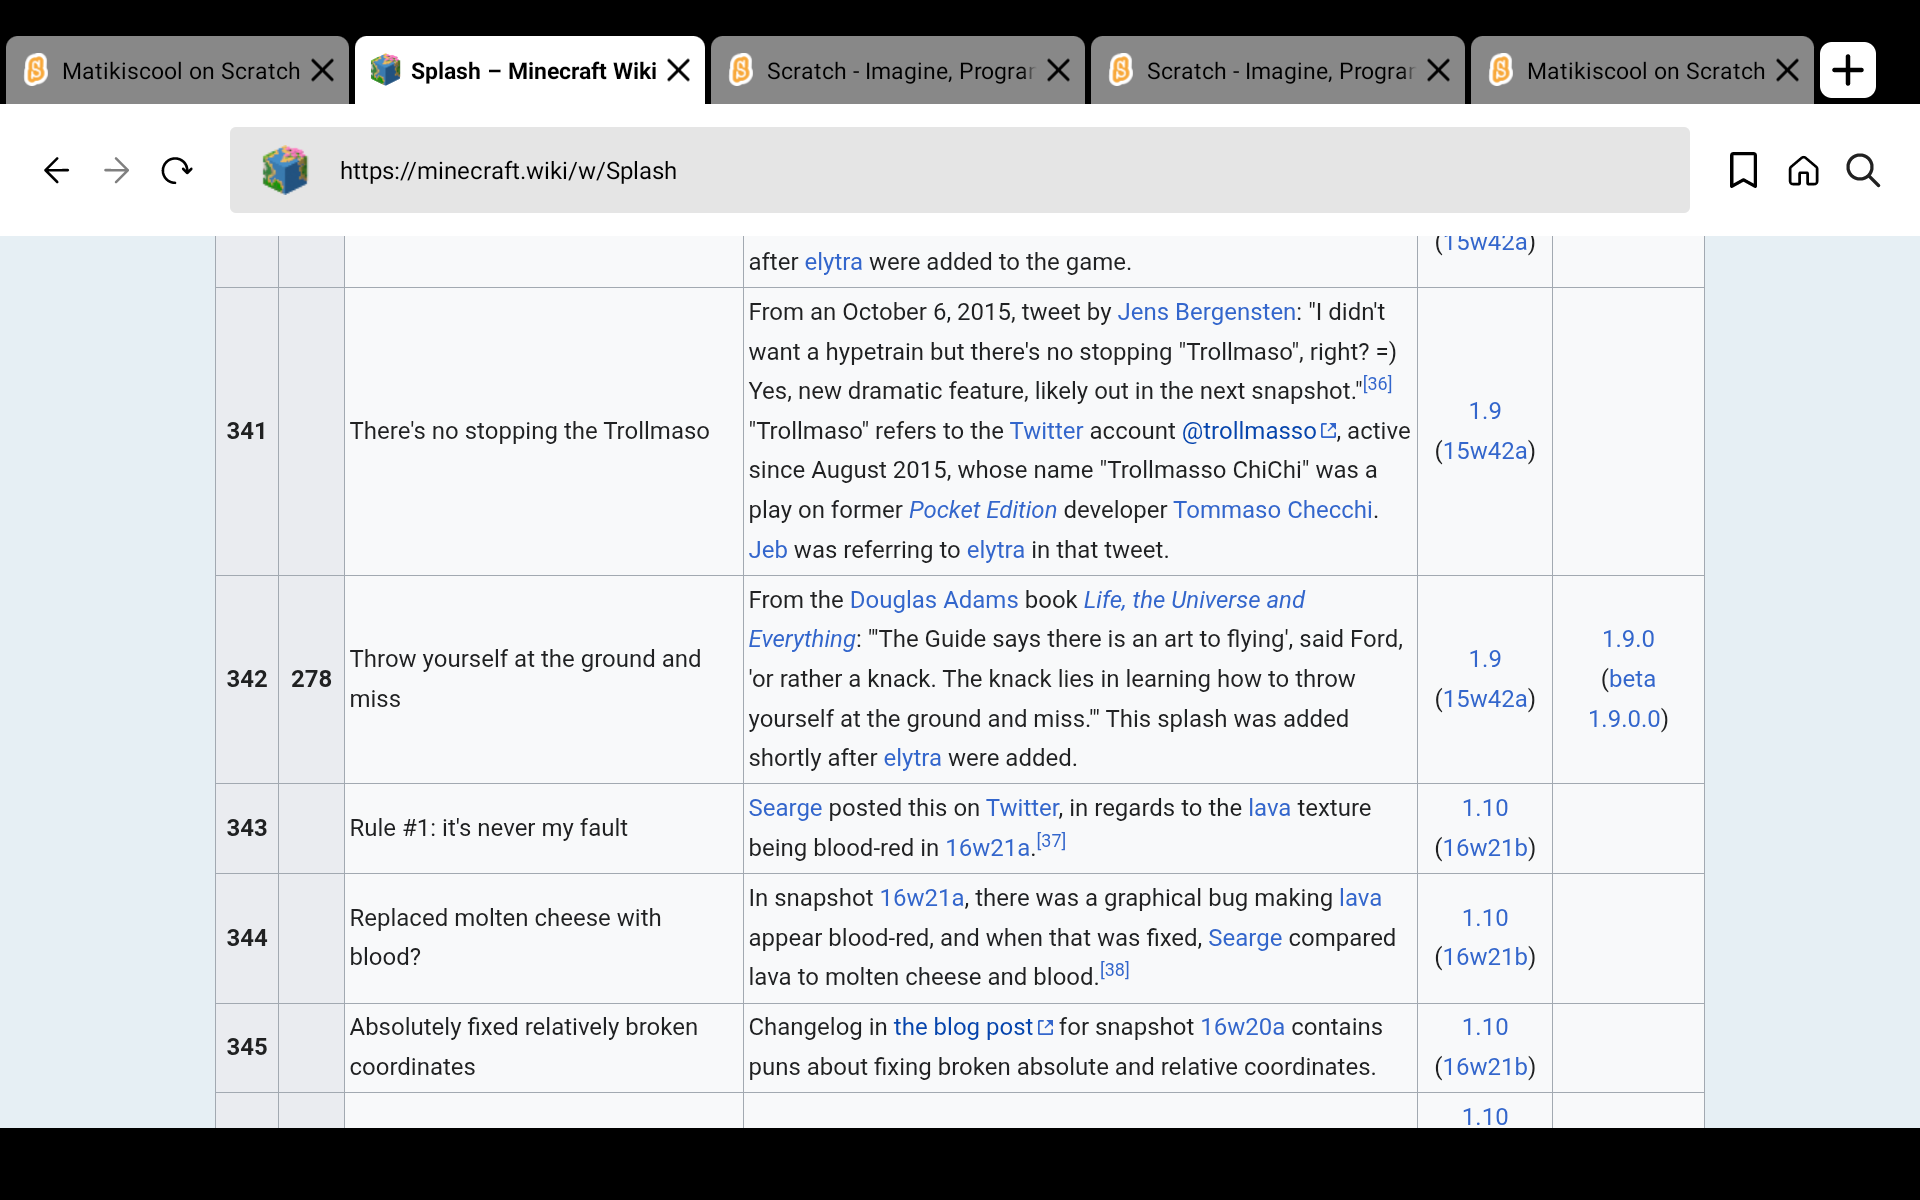The image size is (1920, 1200).
Task: Close the Splash – Minecraft Wiki tab
Action: coord(679,70)
